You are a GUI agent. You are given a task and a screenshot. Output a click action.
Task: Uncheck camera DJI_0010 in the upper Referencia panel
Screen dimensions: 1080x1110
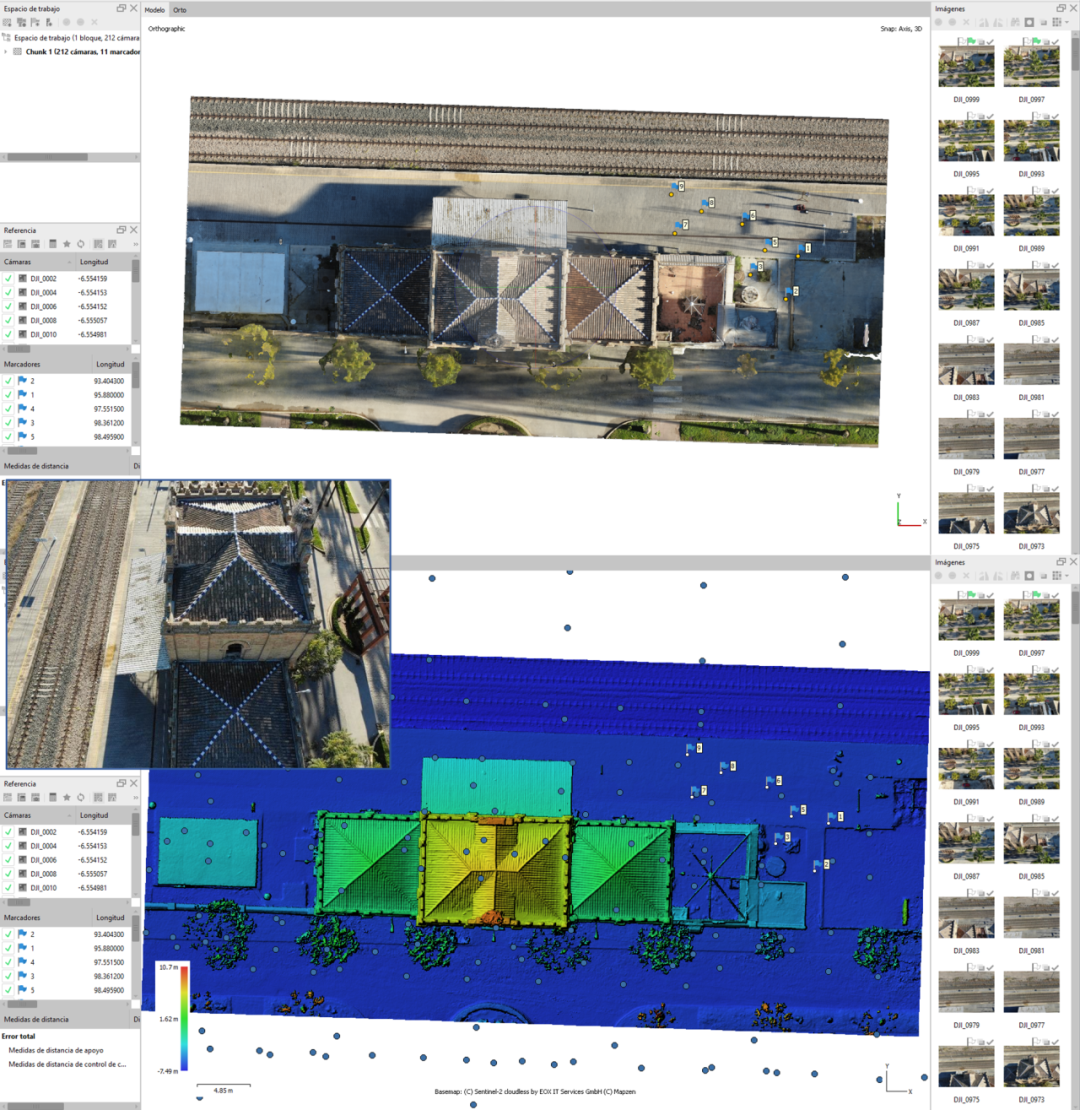[x=8, y=335]
